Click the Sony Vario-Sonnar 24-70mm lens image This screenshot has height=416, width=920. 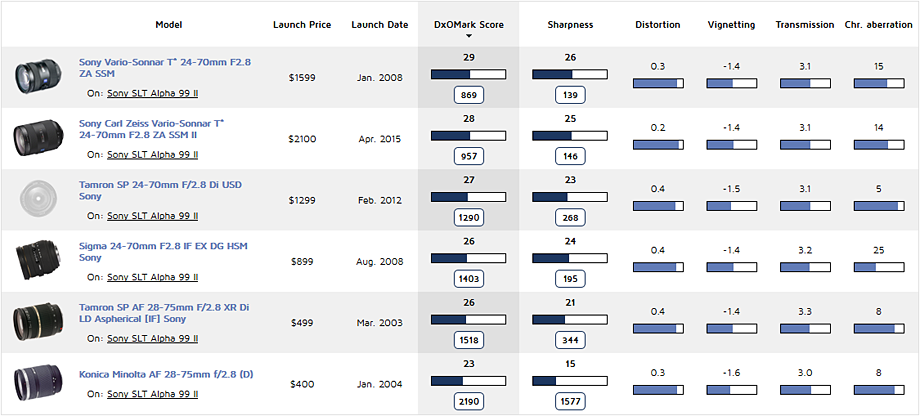(x=36, y=77)
